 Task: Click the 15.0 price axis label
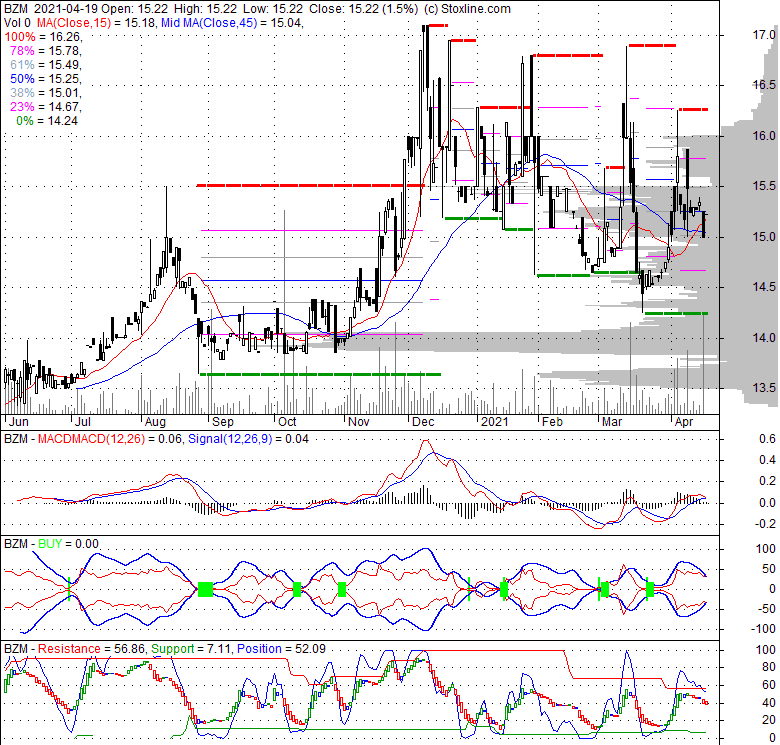(764, 236)
